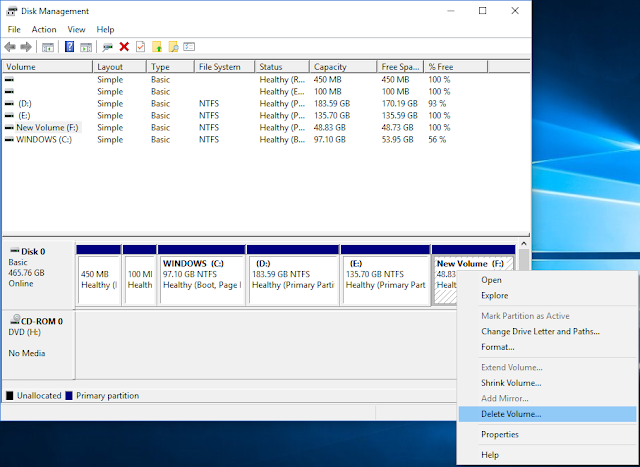Viewport: 640px width, 467px height.
Task: Select Change Drive Letter and Paths
Action: pos(547,331)
